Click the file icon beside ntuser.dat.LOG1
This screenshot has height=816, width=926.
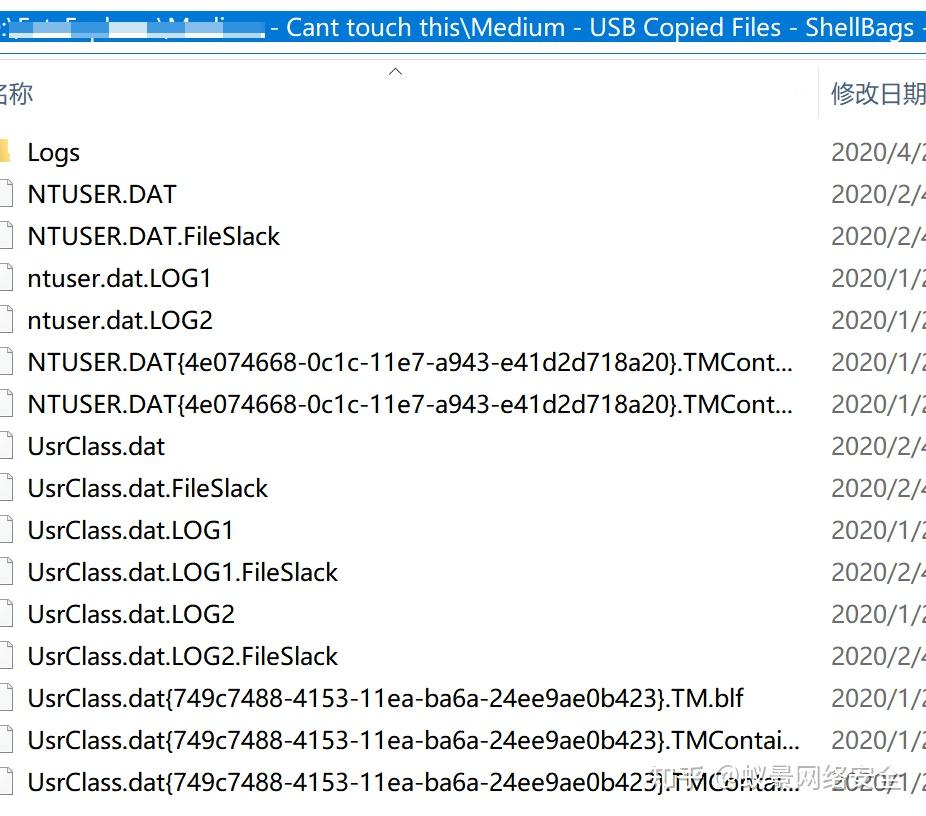coord(6,278)
